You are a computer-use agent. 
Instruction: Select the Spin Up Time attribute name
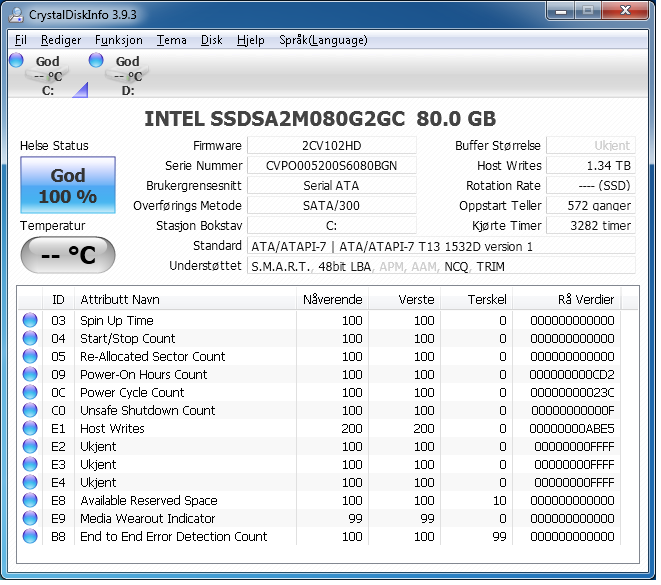coord(117,320)
